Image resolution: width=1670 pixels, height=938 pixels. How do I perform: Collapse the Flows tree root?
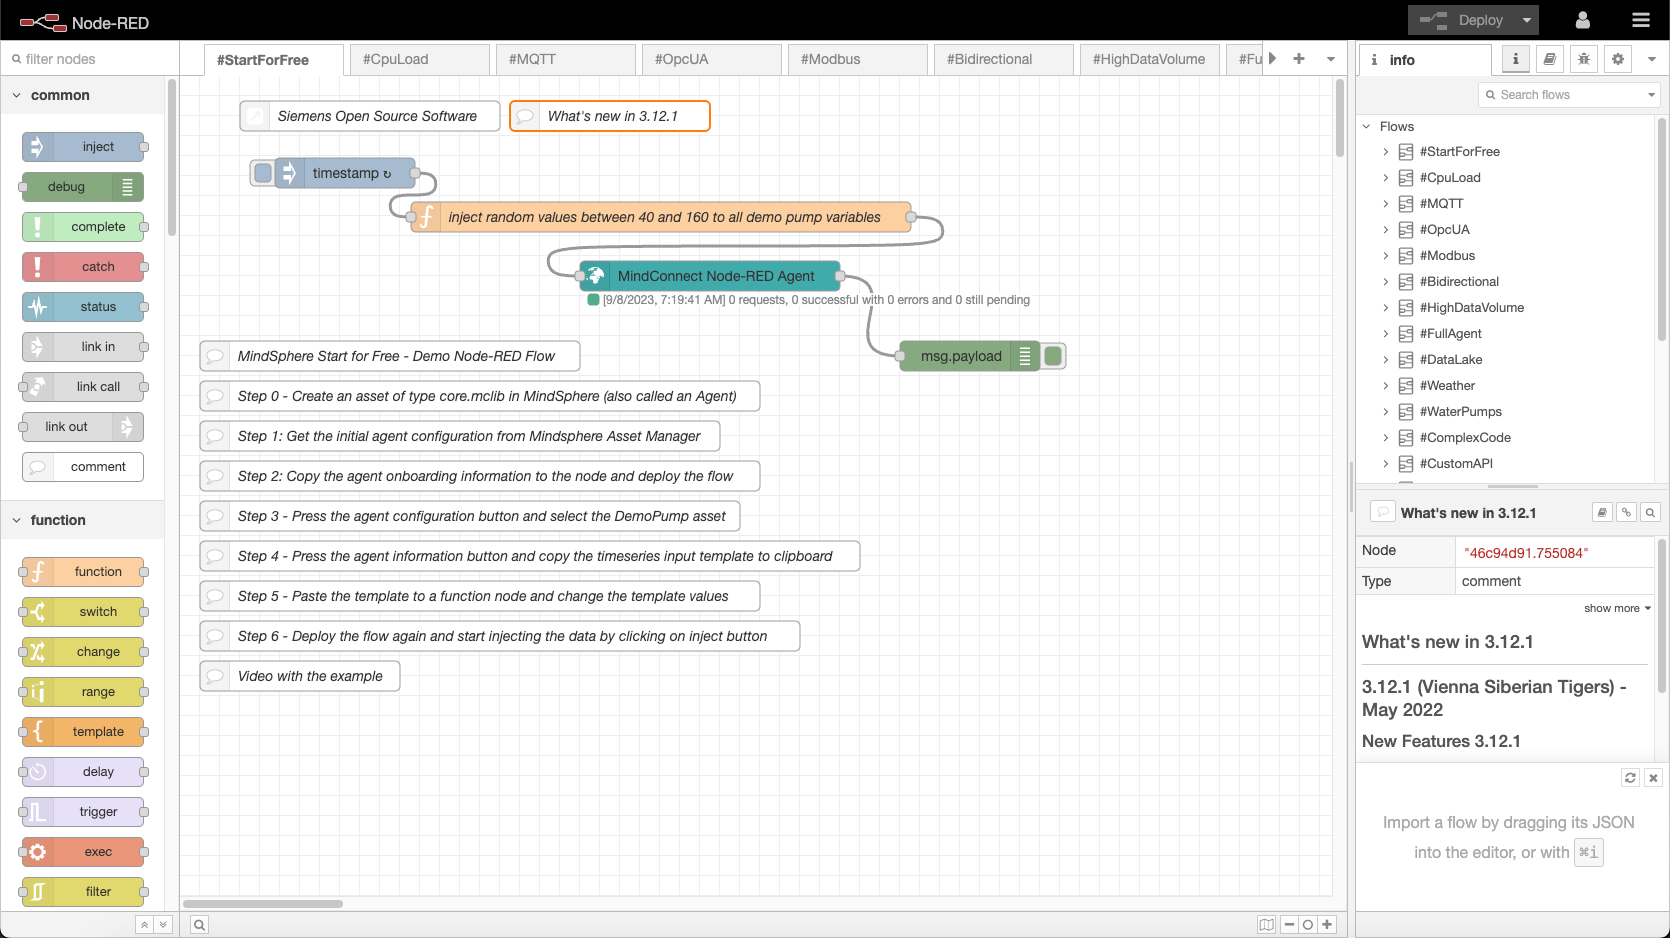tap(1367, 127)
